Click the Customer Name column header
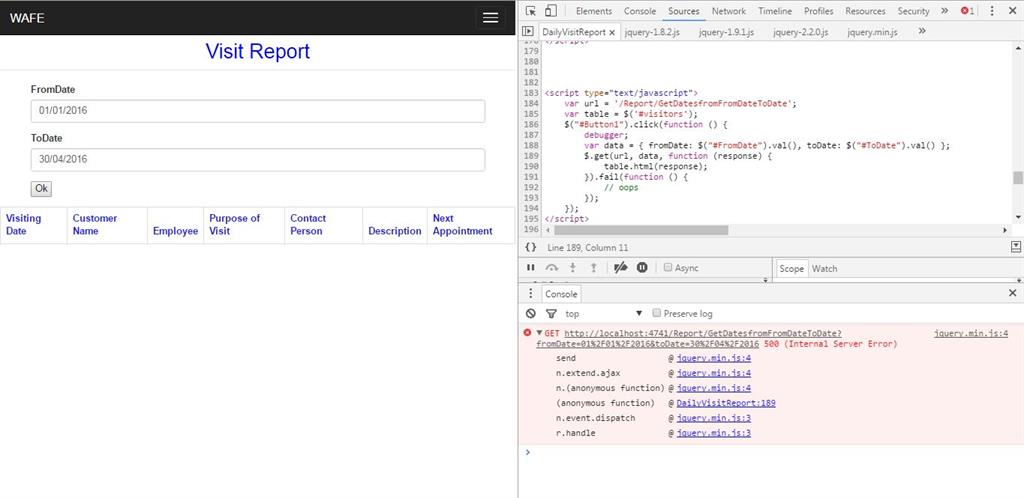The image size is (1024, 498). point(106,225)
